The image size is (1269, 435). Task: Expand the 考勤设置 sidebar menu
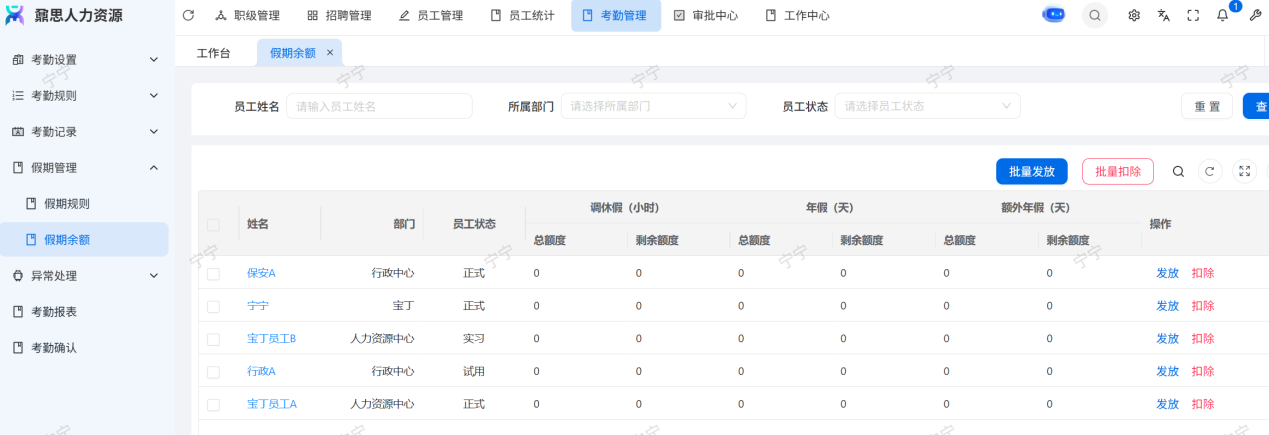[84, 60]
